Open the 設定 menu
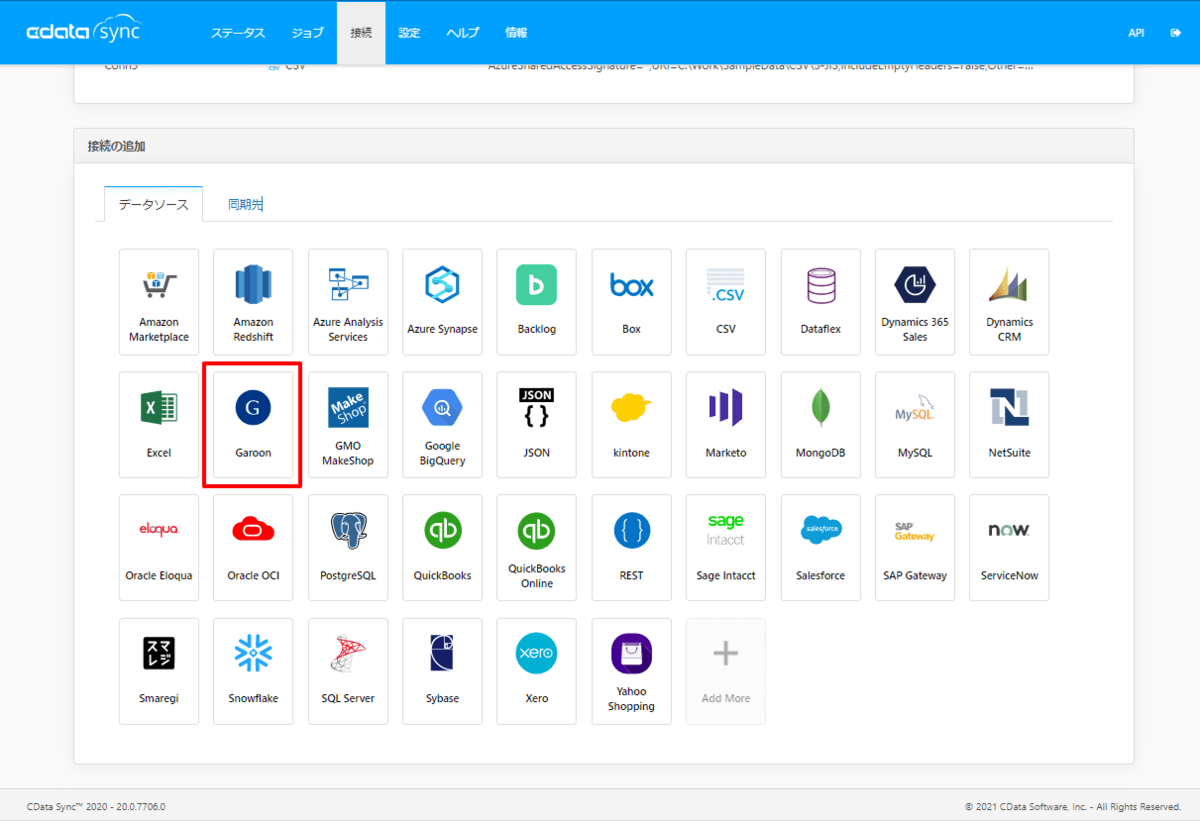The height and width of the screenshot is (821, 1200). pyautogui.click(x=409, y=33)
